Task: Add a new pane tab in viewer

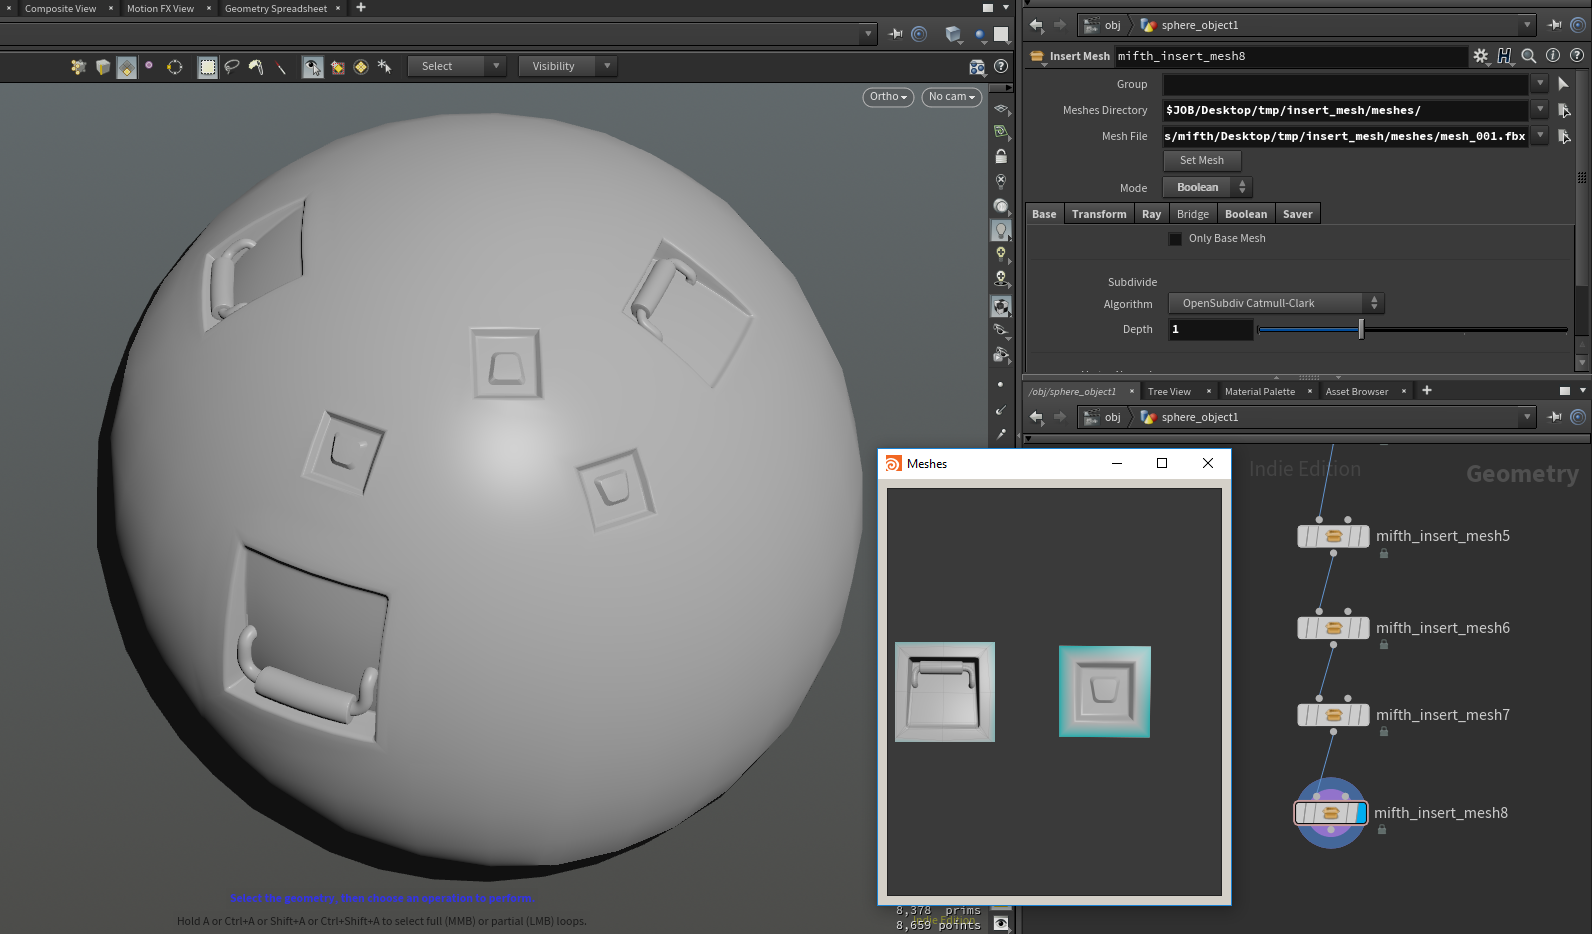Action: click(361, 8)
